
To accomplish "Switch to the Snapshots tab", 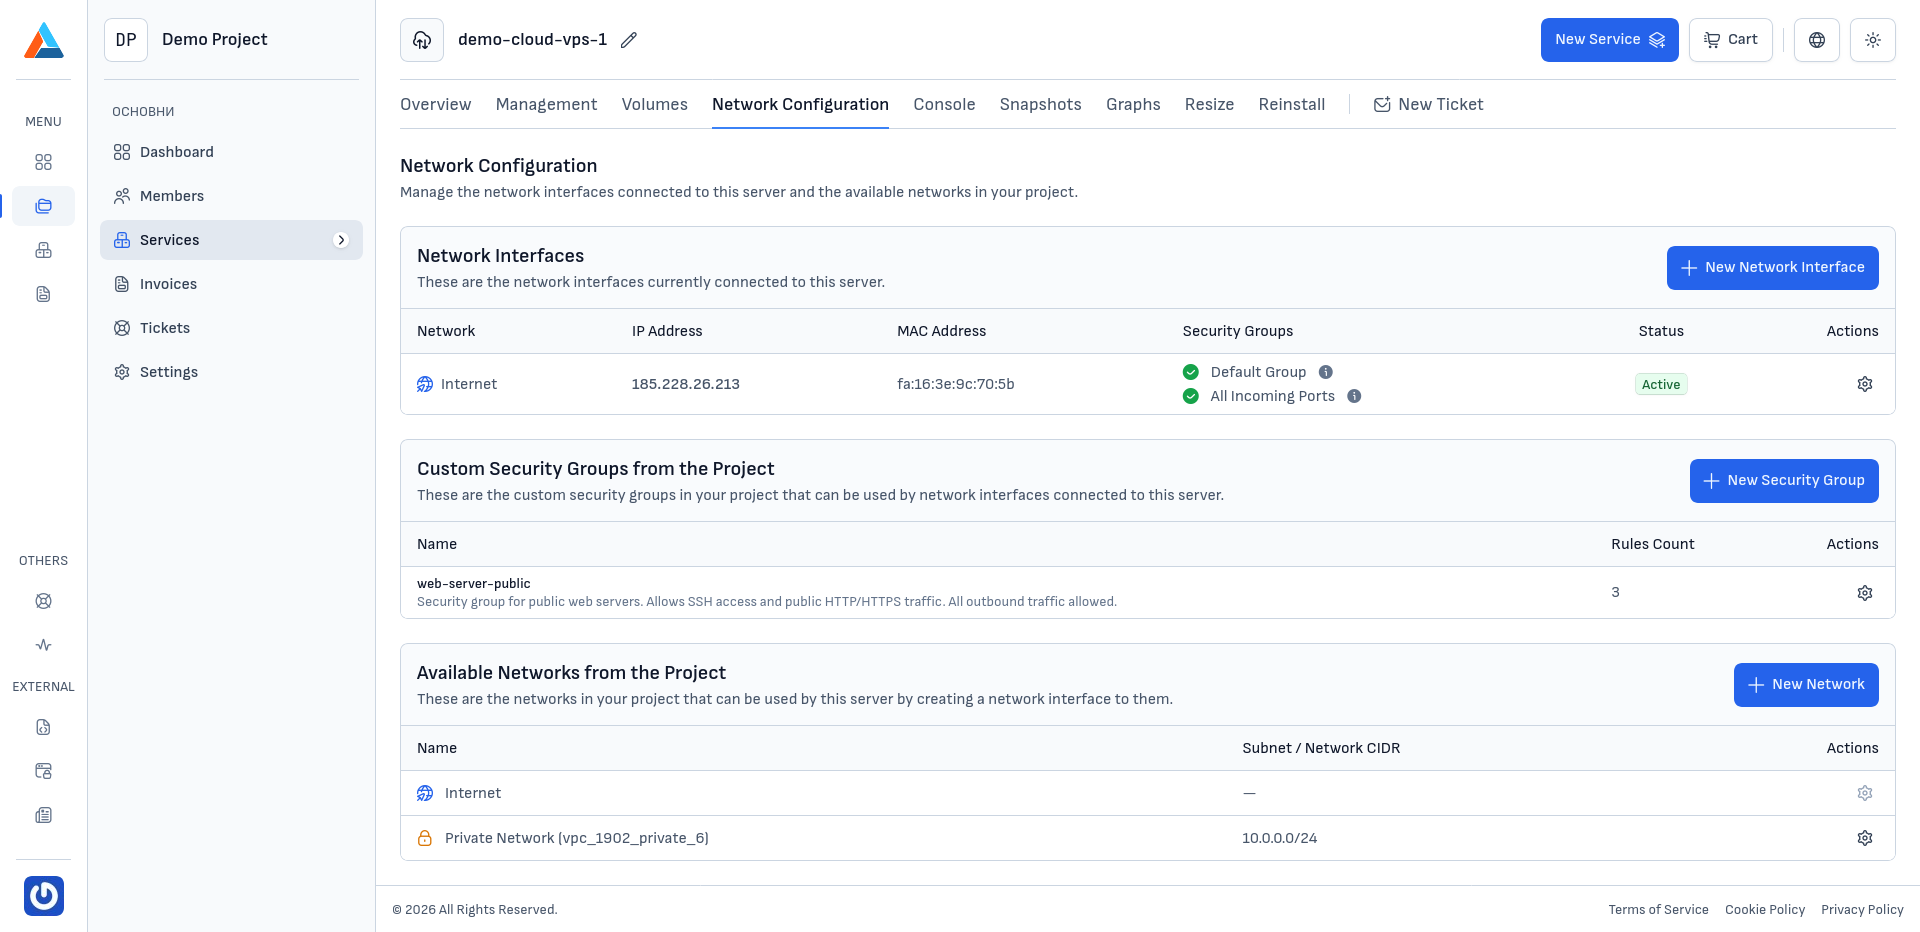I will [1040, 104].
